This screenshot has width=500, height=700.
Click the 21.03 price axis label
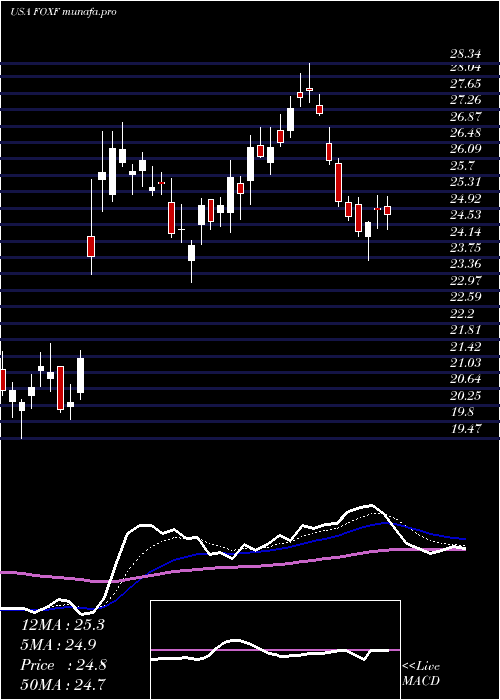466,362
